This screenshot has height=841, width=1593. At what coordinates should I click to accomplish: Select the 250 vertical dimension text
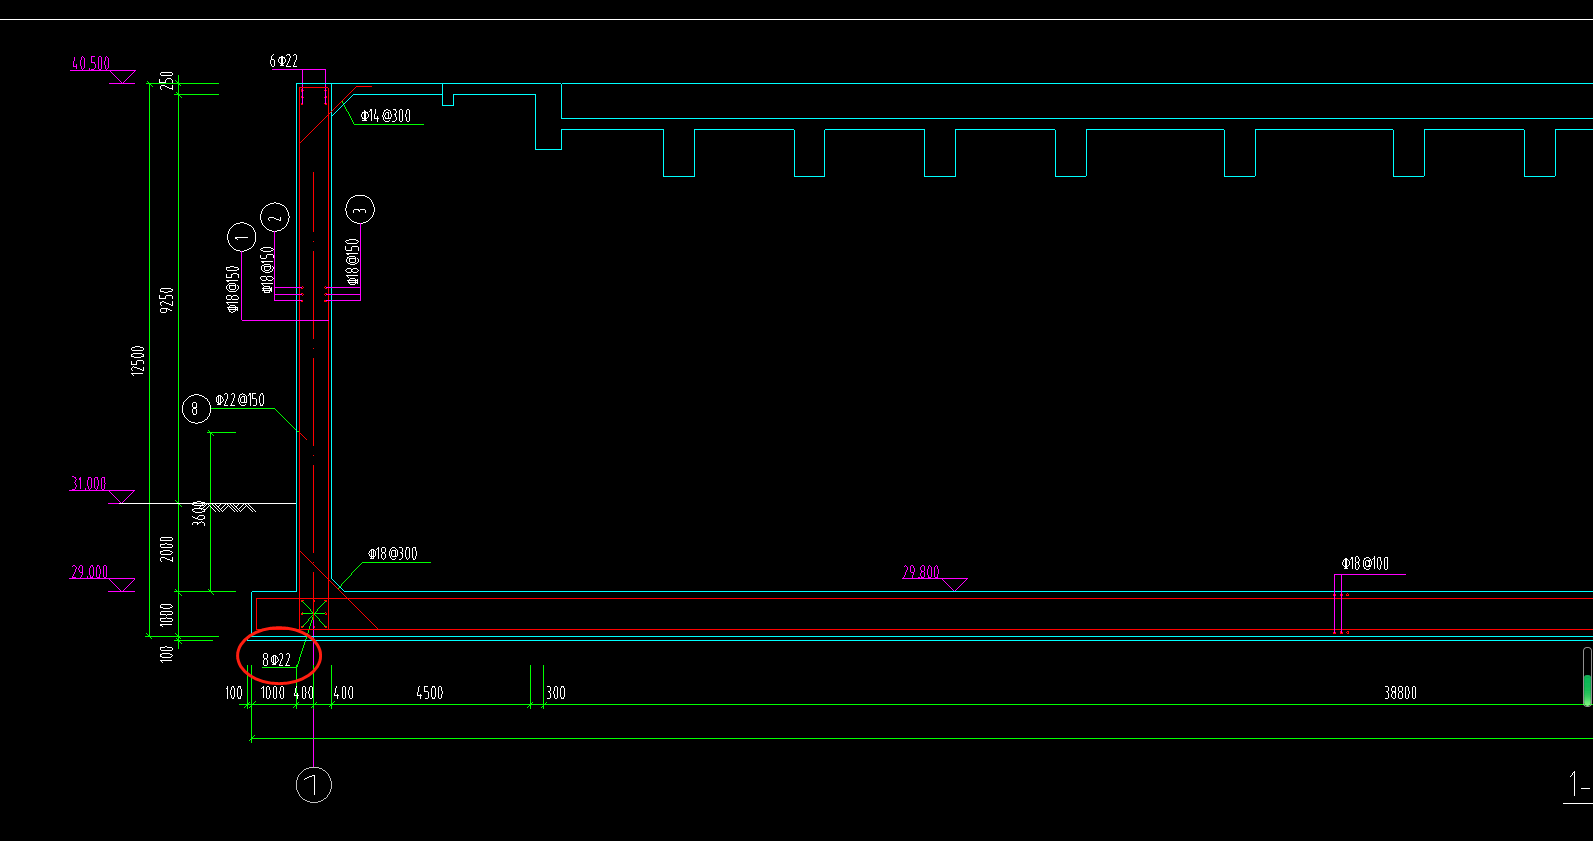(x=167, y=81)
